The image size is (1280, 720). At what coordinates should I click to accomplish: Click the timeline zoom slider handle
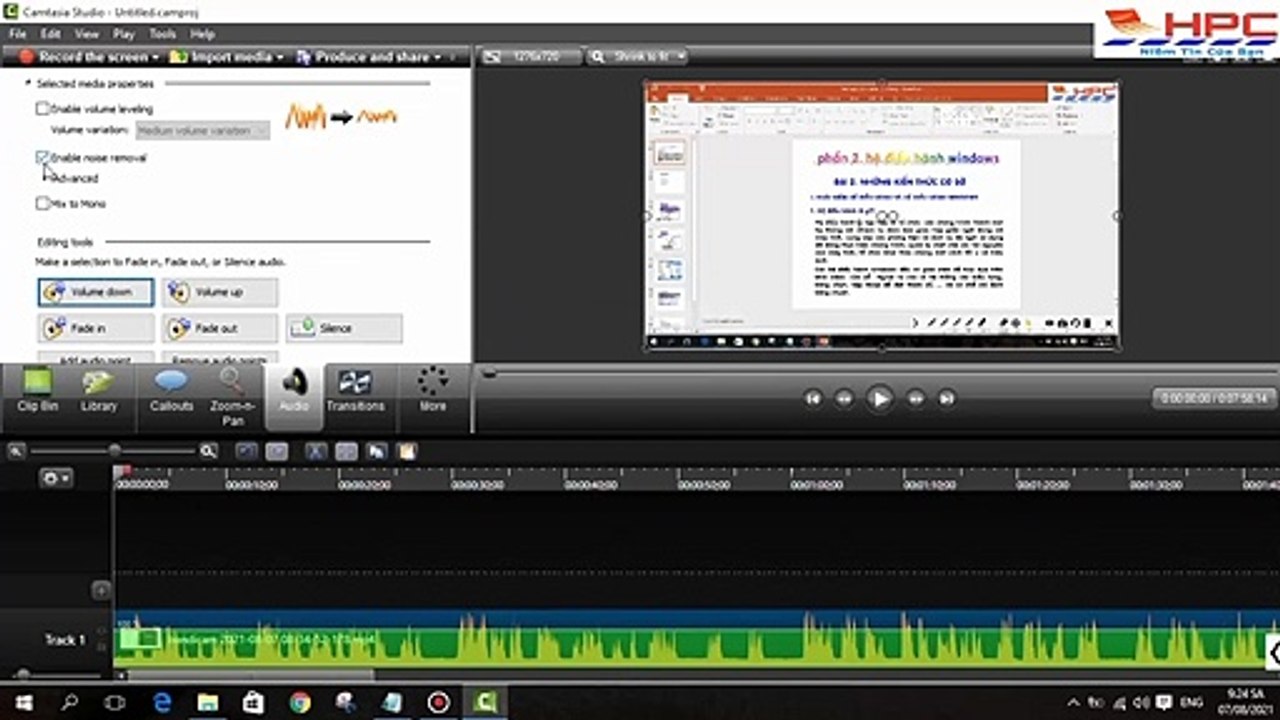[x=115, y=451]
